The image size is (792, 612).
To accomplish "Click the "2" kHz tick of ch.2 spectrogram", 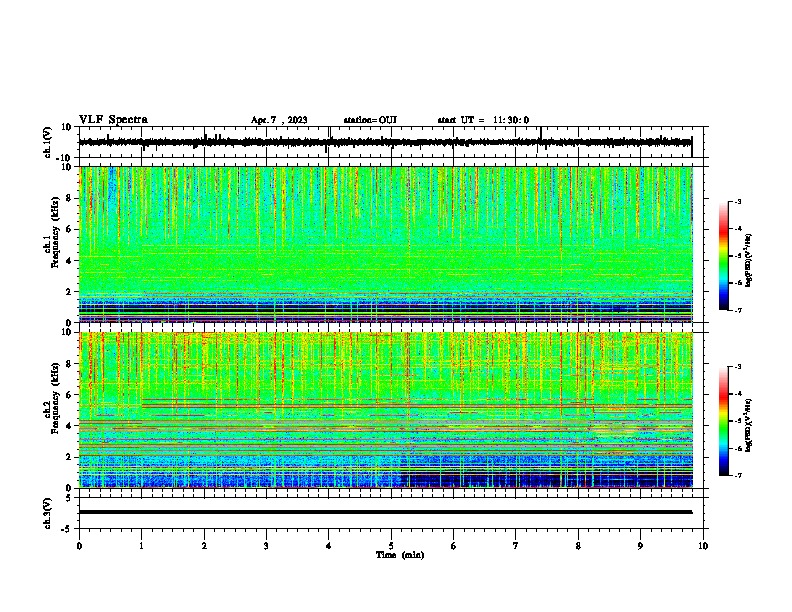I will click(69, 457).
